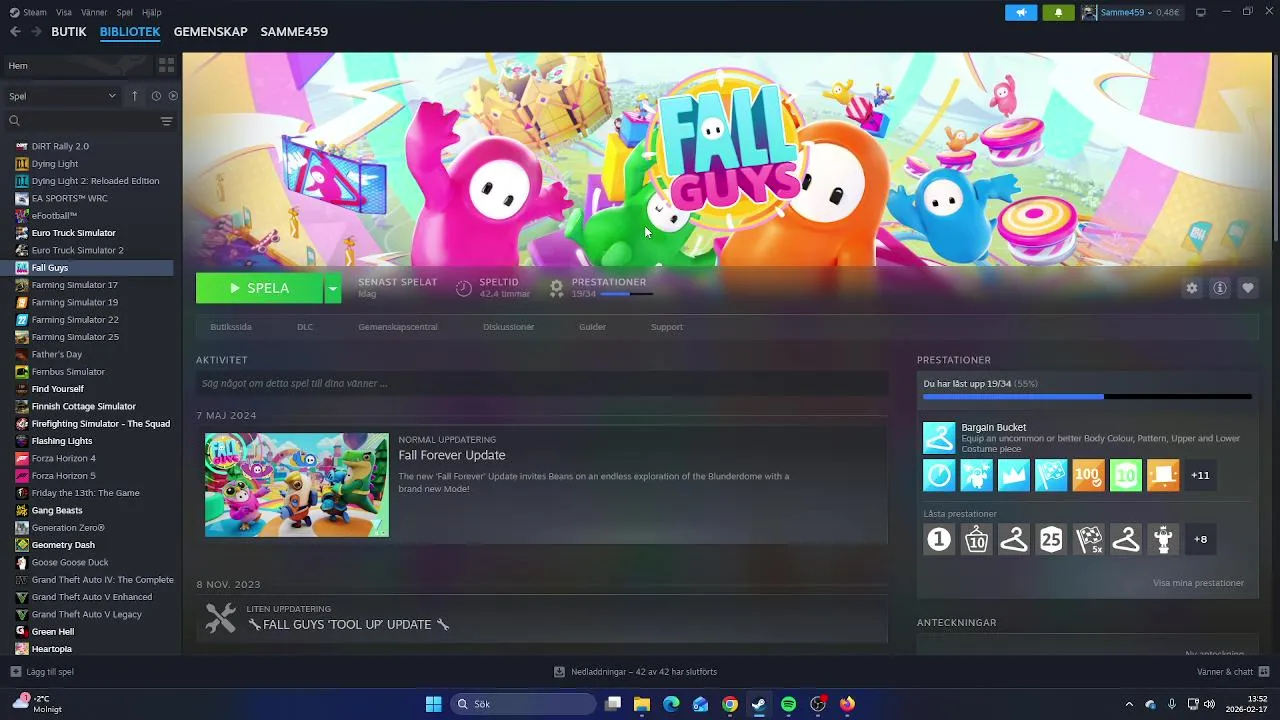The image size is (1280, 720).
Task: Toggle the recent clock filter icon
Action: (x=156, y=96)
